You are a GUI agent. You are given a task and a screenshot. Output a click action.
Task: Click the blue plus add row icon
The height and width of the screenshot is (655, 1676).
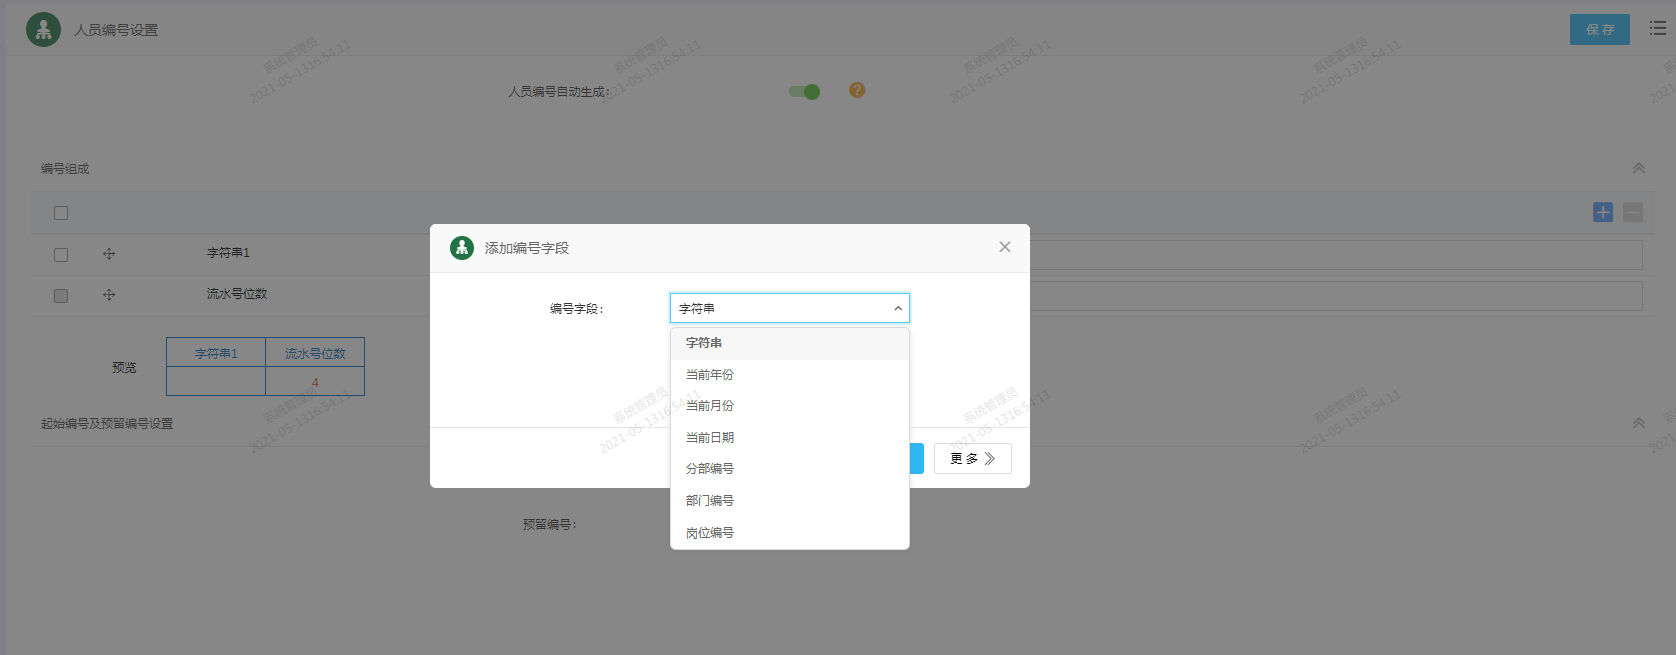(1603, 212)
